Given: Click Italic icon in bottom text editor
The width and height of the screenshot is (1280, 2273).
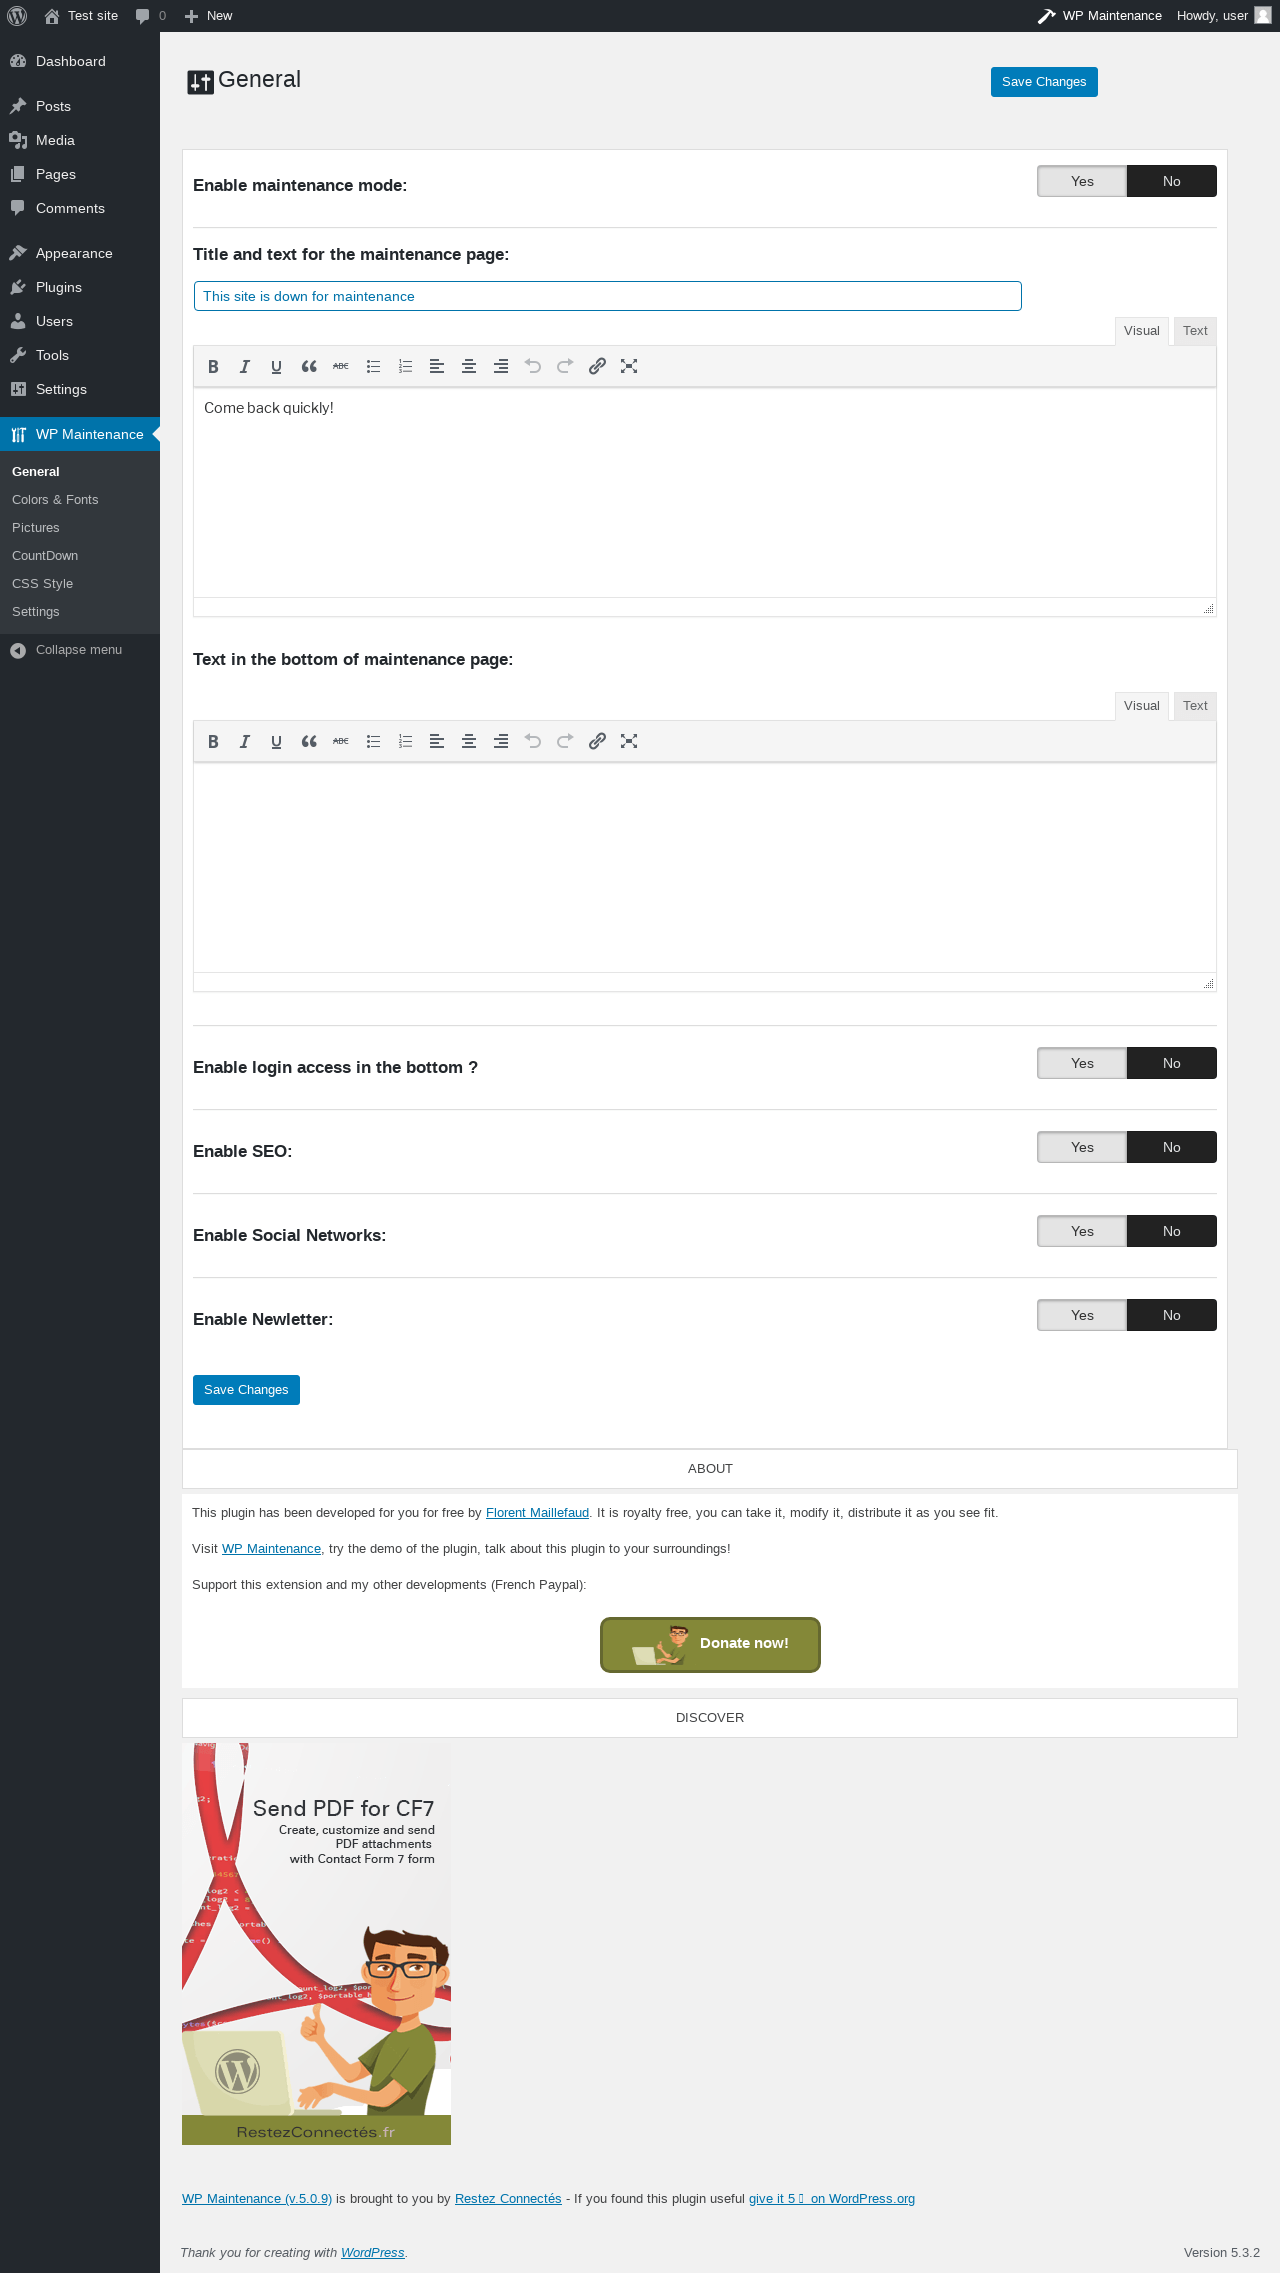Looking at the screenshot, I should point(245,741).
